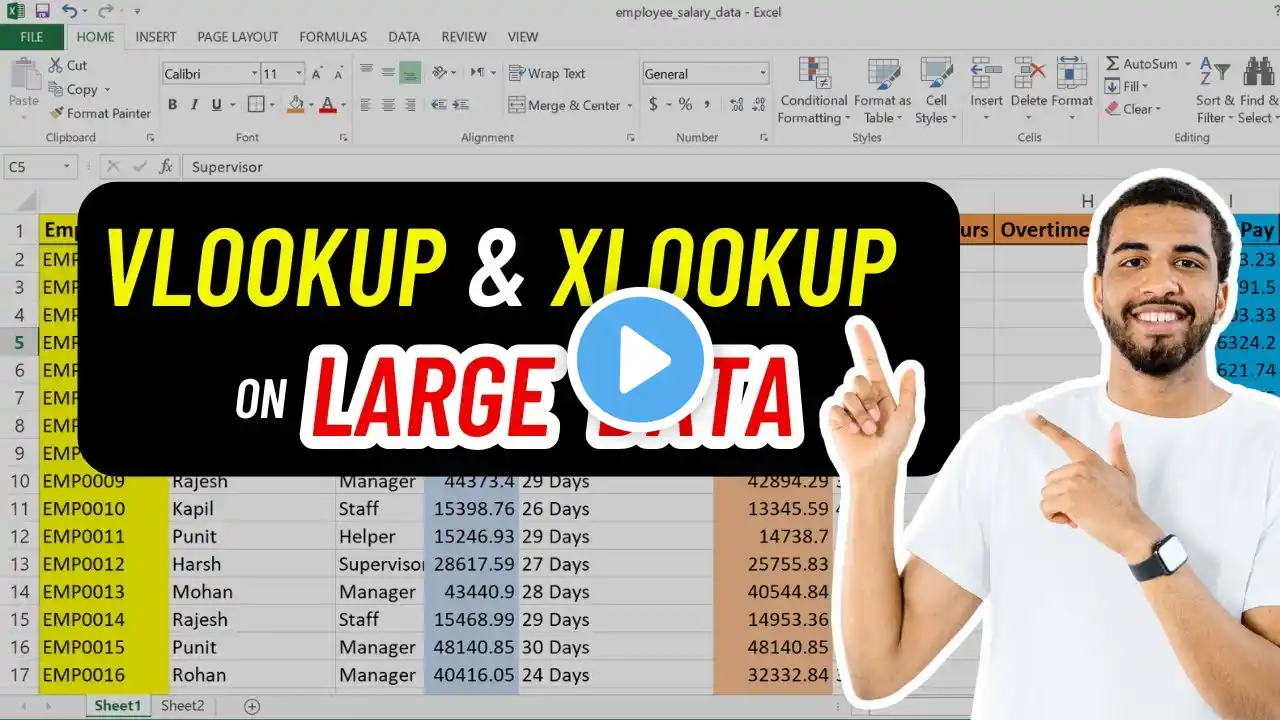Screen dimensions: 1280x720
Task: Click the Center alignment icon
Action: pos(388,104)
